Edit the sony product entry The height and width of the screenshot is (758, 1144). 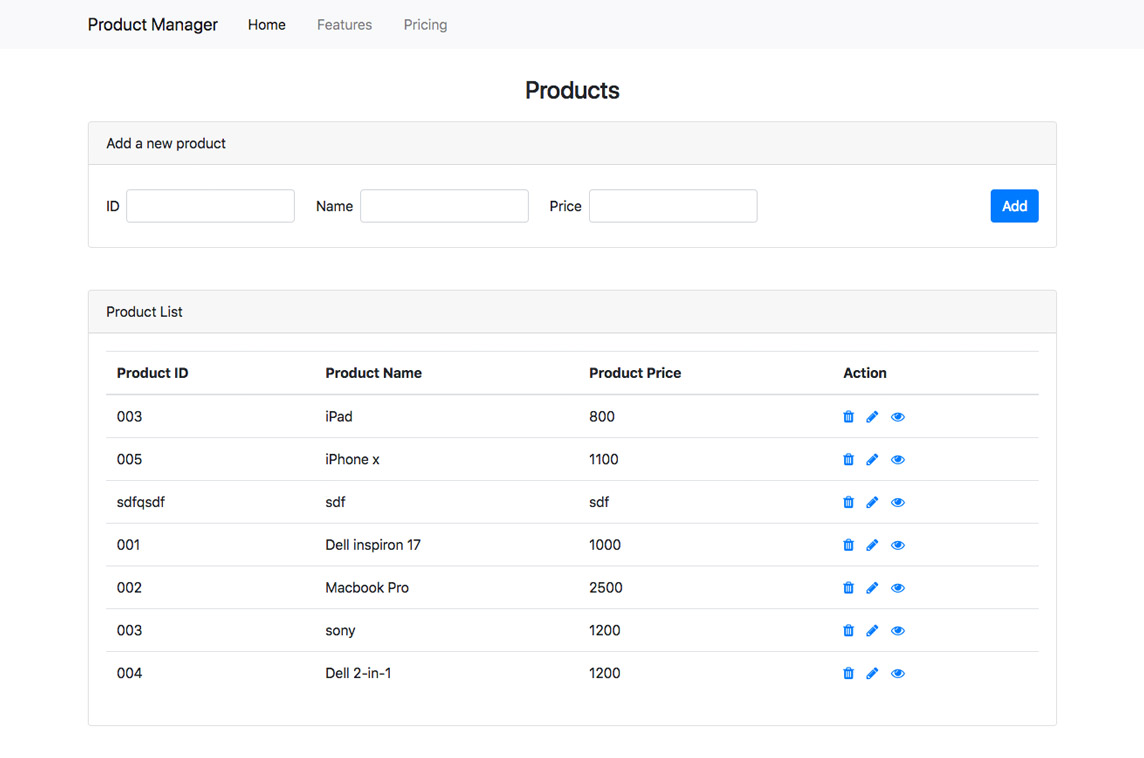(872, 630)
